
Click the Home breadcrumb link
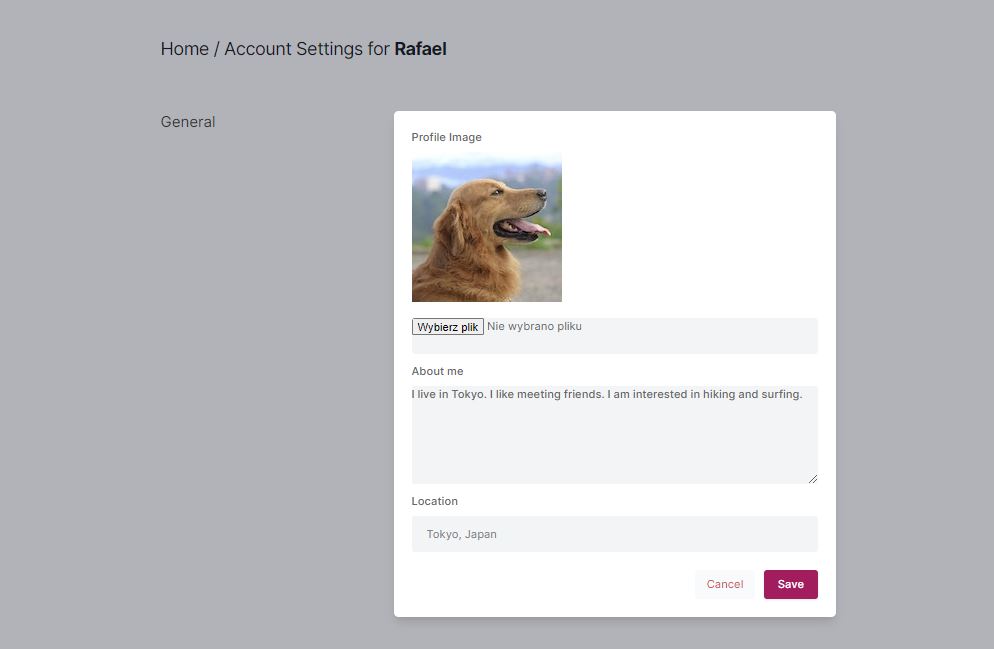(184, 48)
